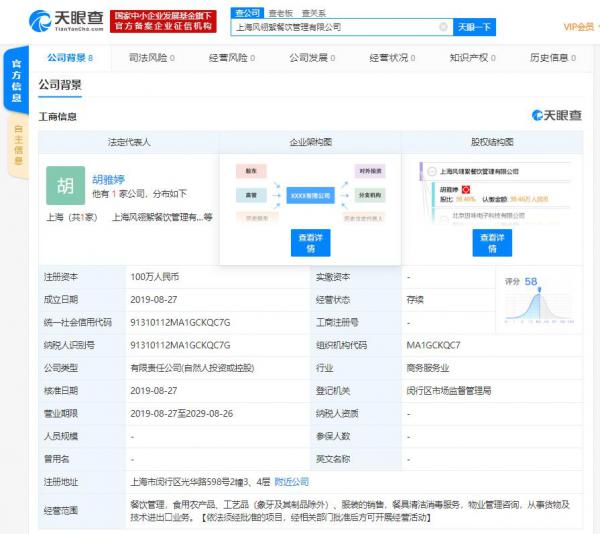
Task: Switch to the 经营状况 tab
Action: pyautogui.click(x=392, y=58)
